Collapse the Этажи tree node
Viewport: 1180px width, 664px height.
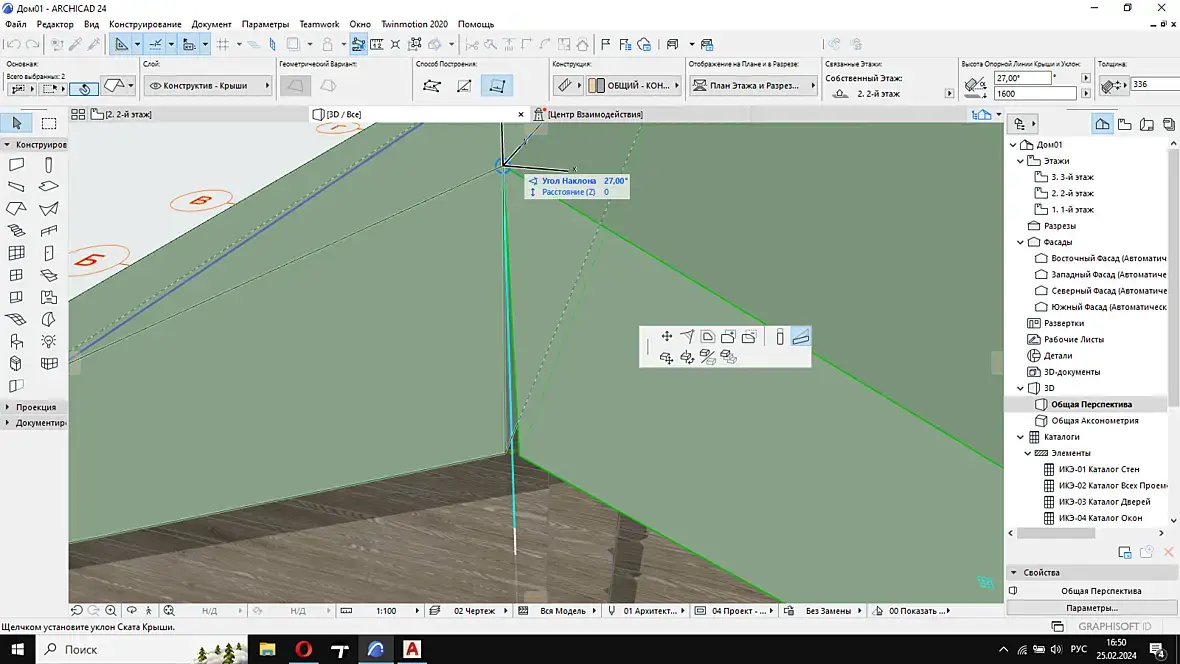click(1020, 161)
